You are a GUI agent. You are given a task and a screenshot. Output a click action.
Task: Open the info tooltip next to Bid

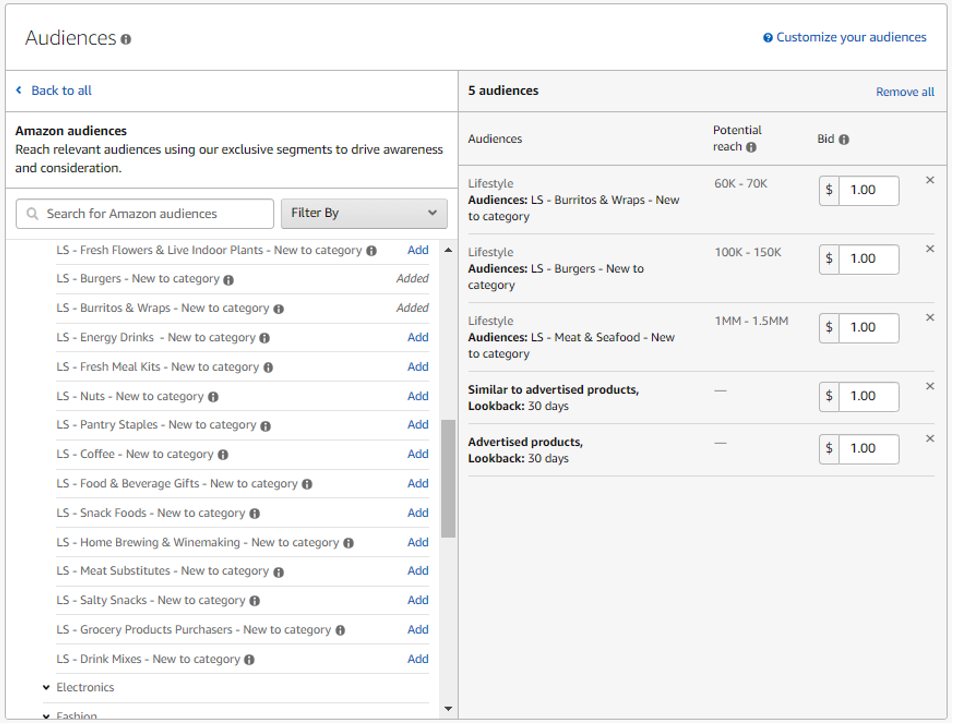(844, 139)
